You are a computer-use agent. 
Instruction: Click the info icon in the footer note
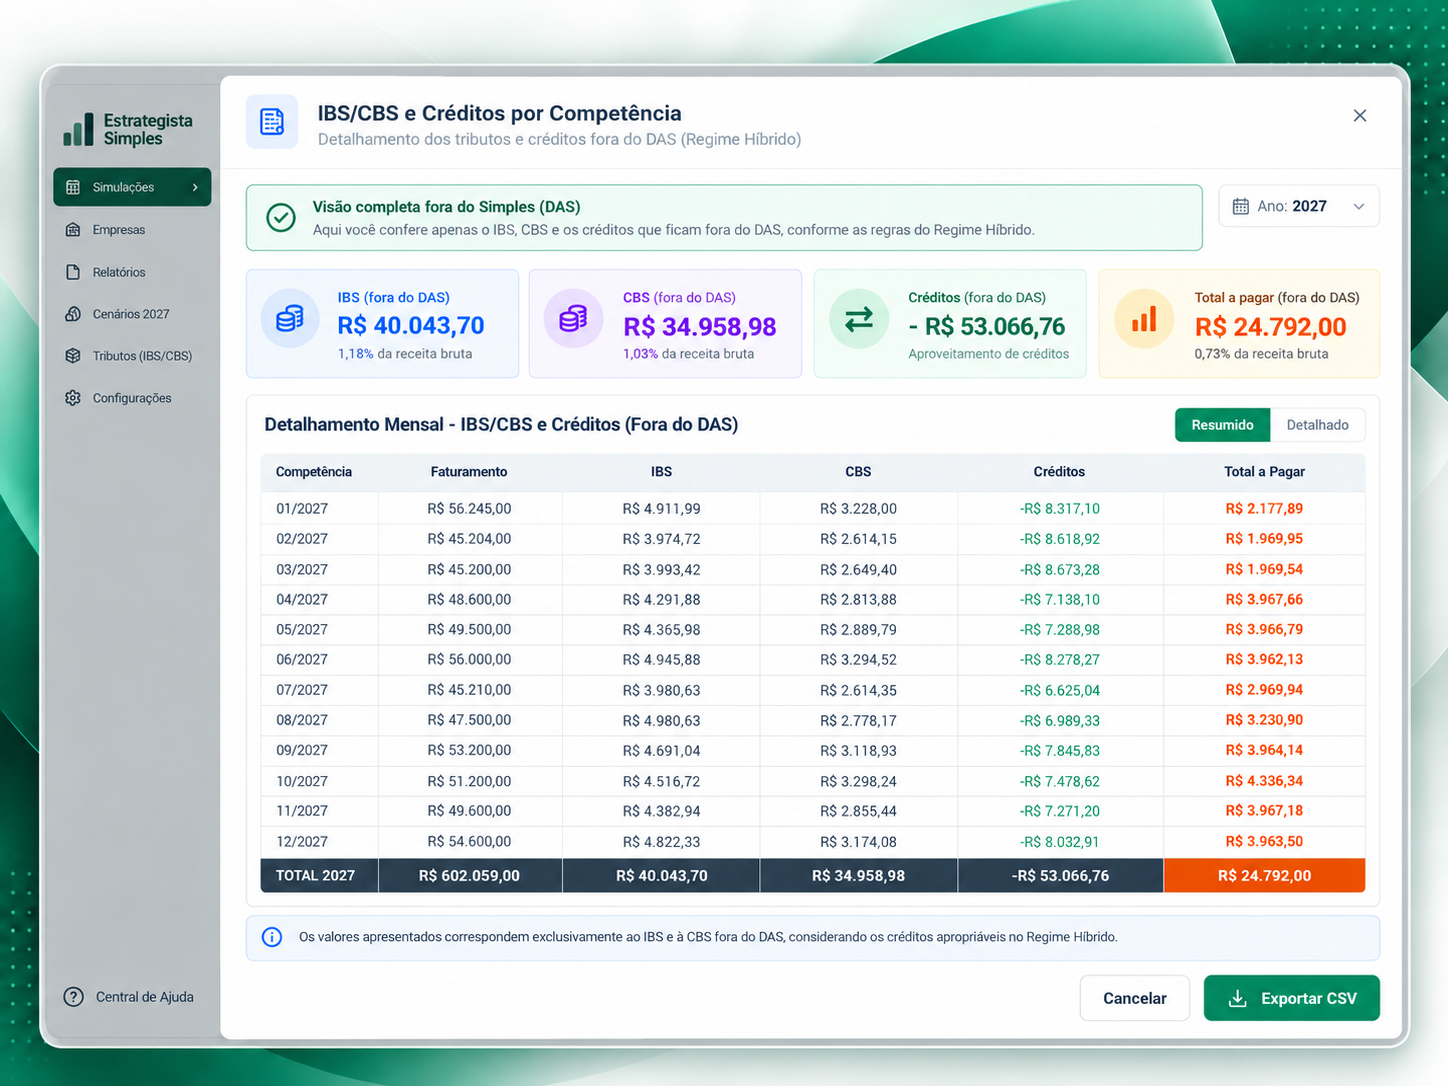[272, 937]
